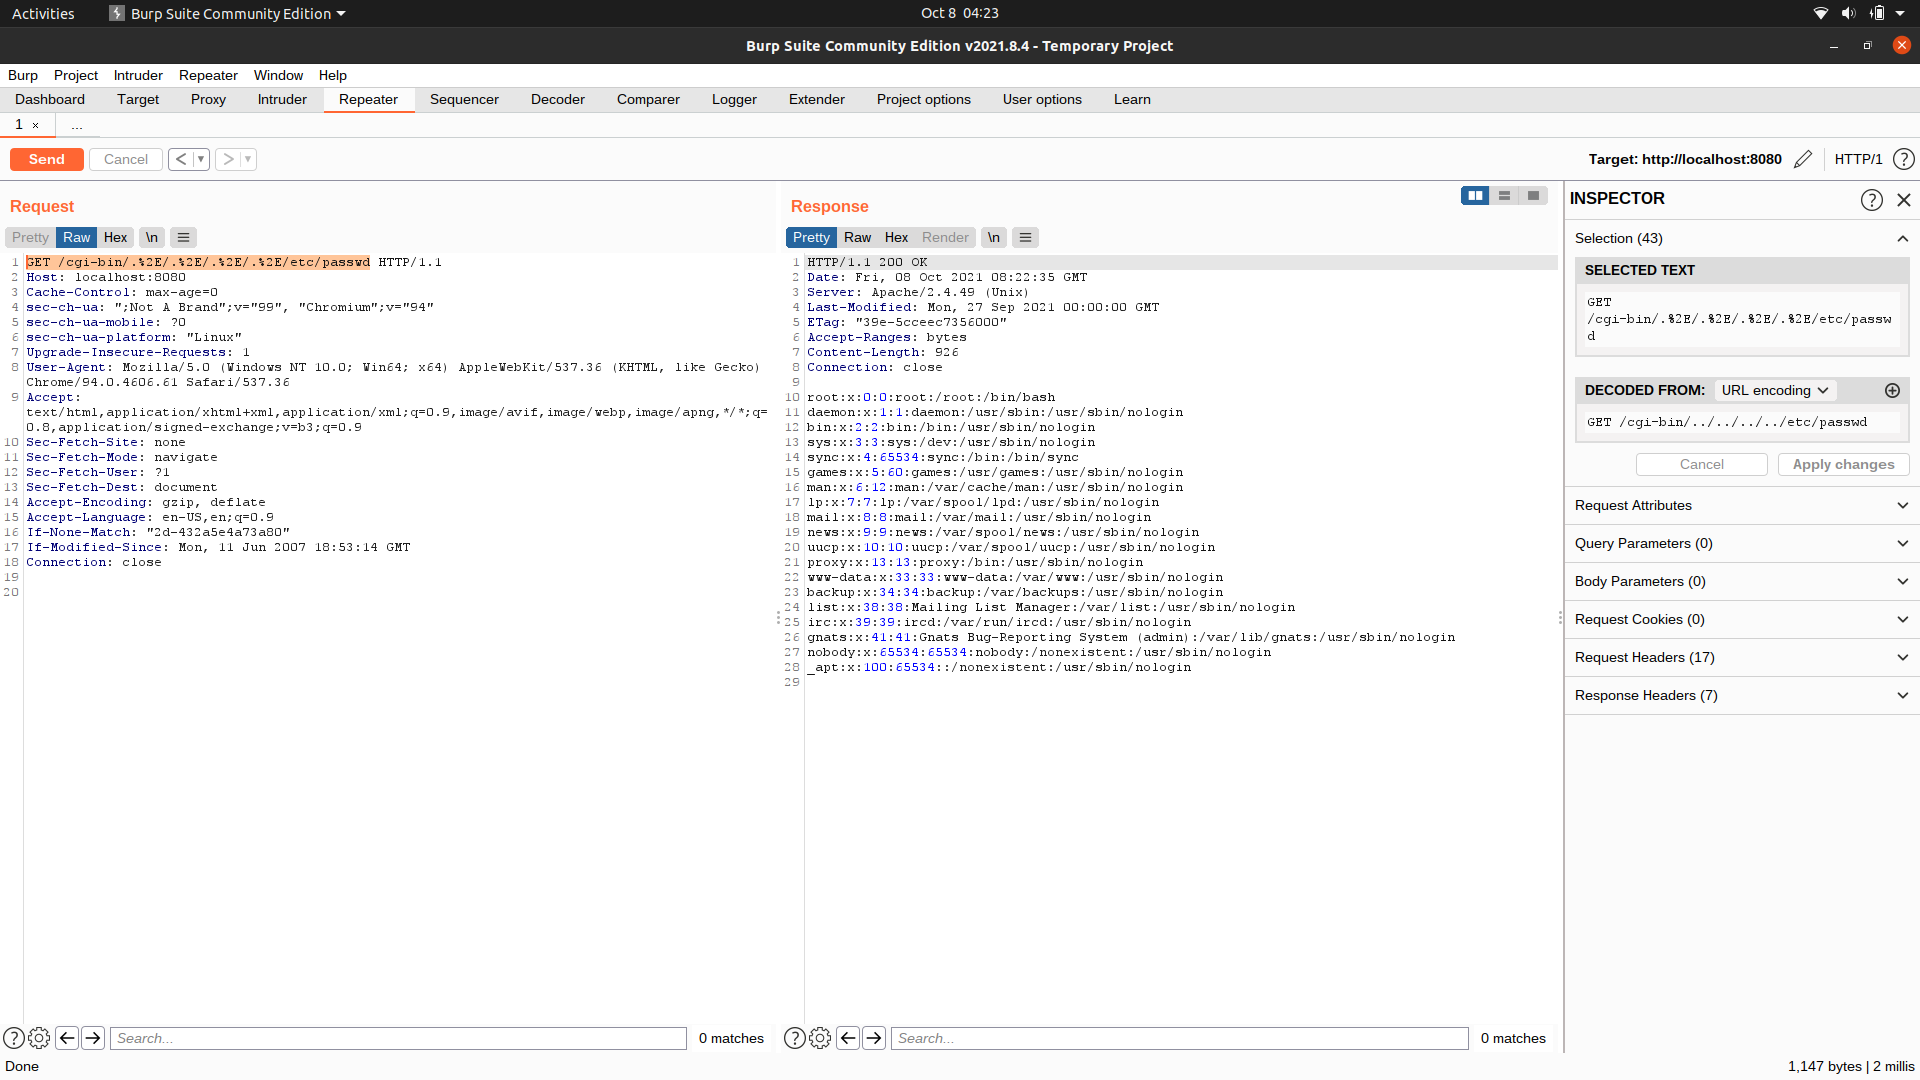Screen dimensions: 1920x1080
Task: Go back in request history
Action: click(181, 159)
